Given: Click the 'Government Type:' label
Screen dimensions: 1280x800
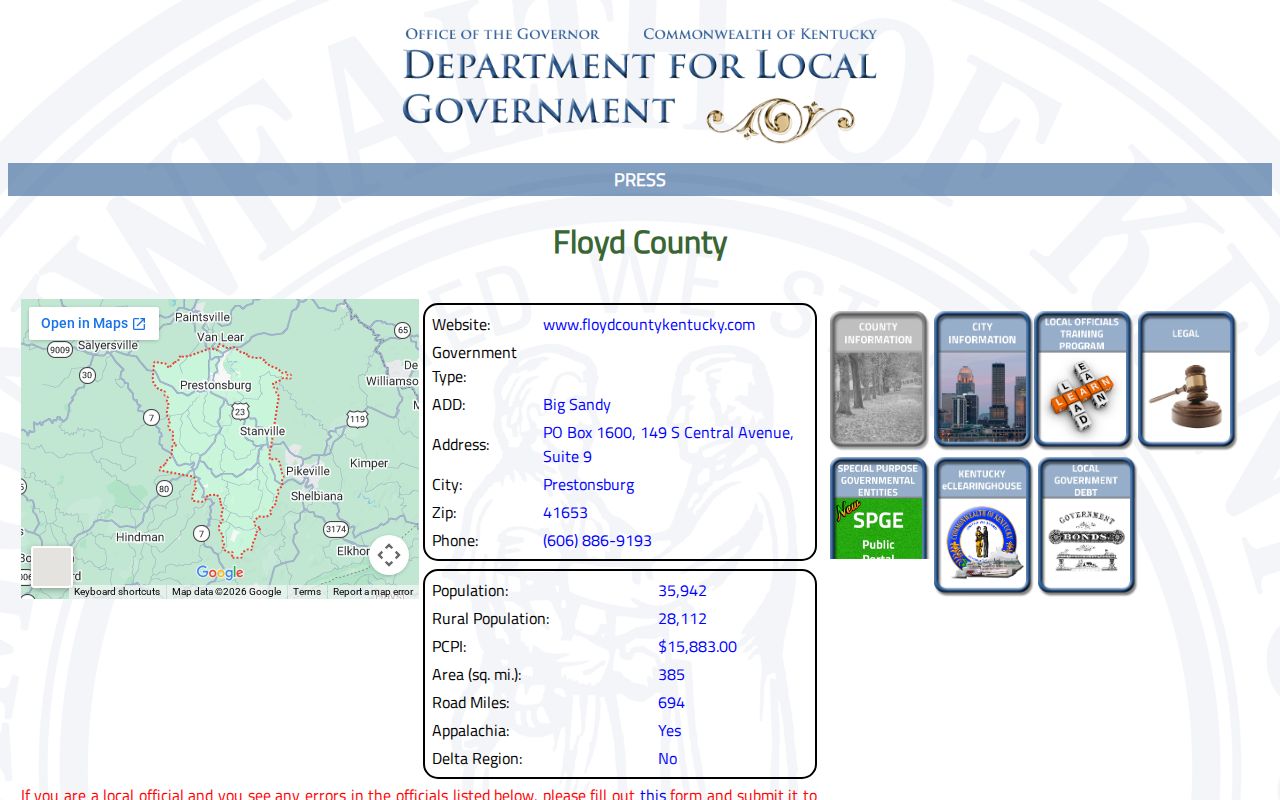Looking at the screenshot, I should [x=474, y=365].
